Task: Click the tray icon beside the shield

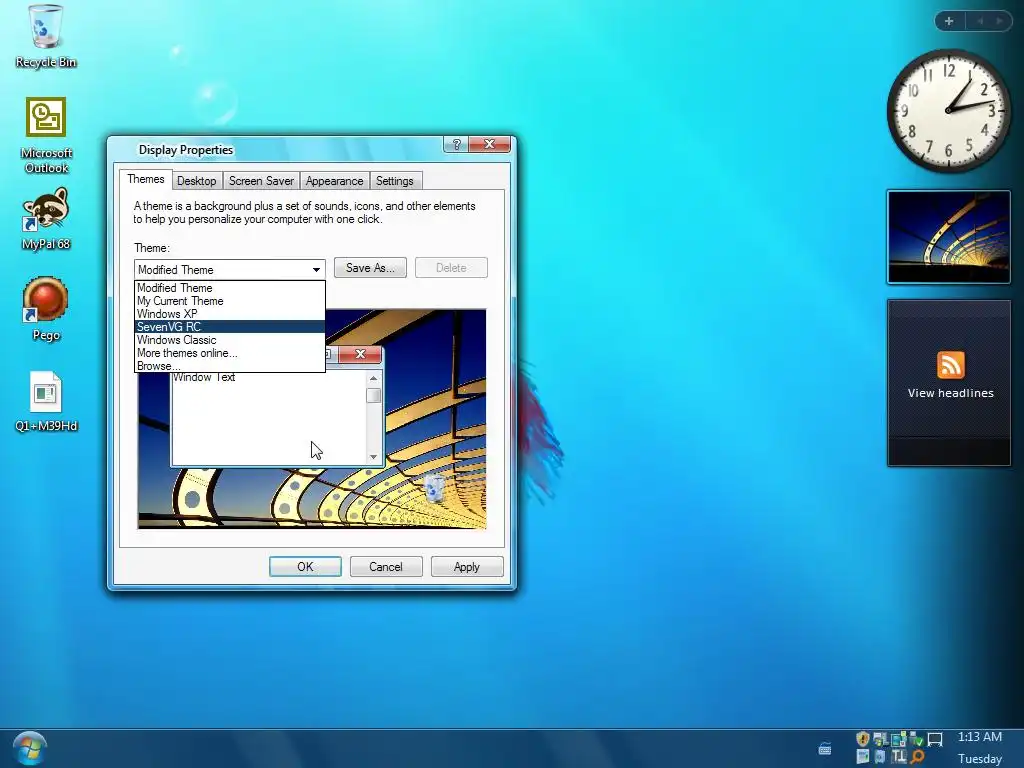Action: [881, 739]
